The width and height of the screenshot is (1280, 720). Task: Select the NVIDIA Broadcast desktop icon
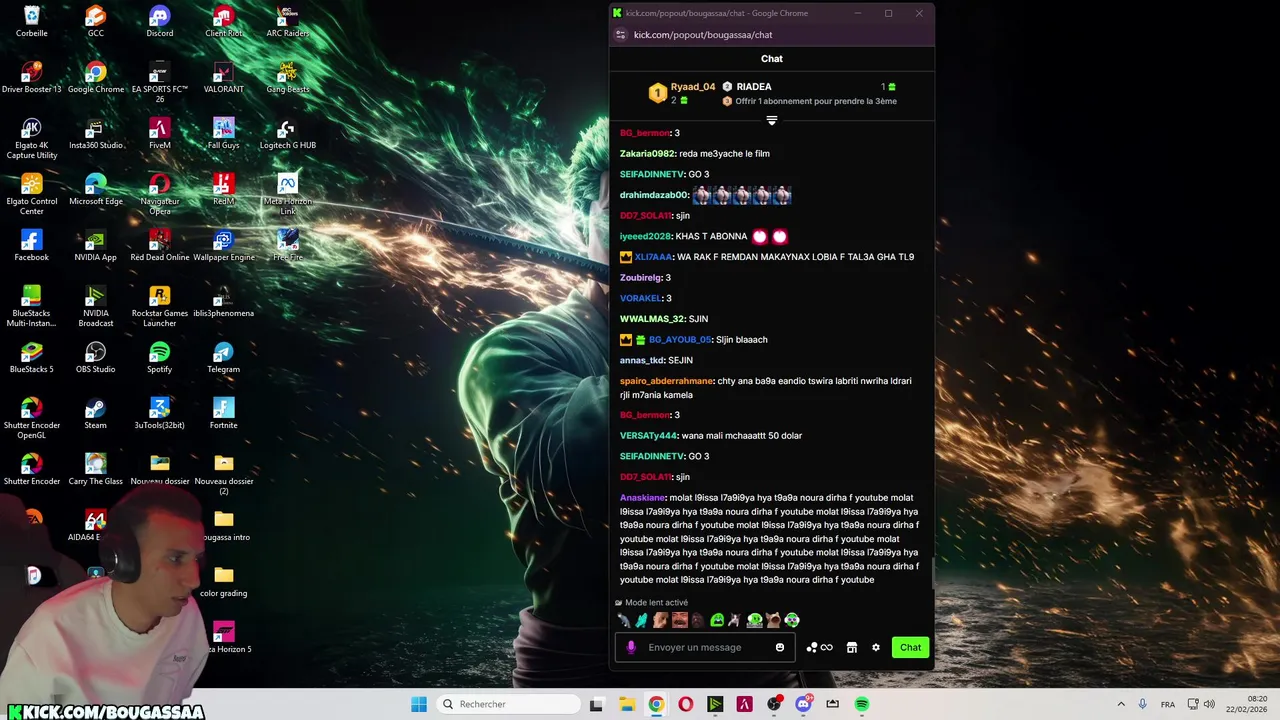click(96, 307)
